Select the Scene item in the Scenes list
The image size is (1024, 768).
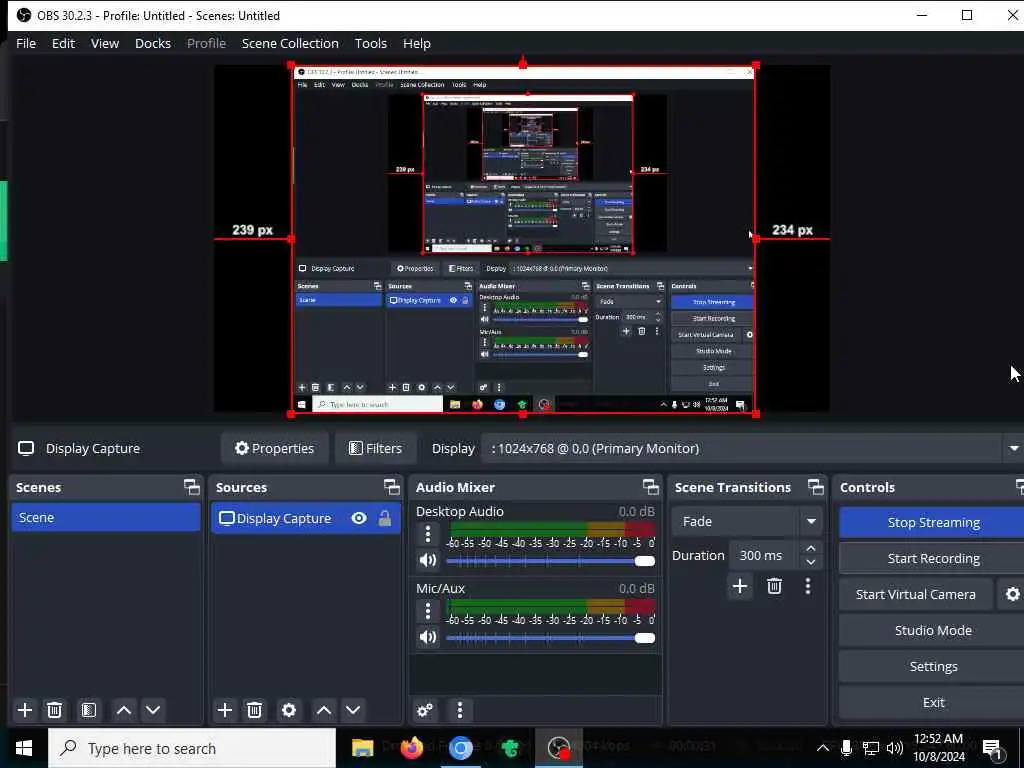[106, 517]
